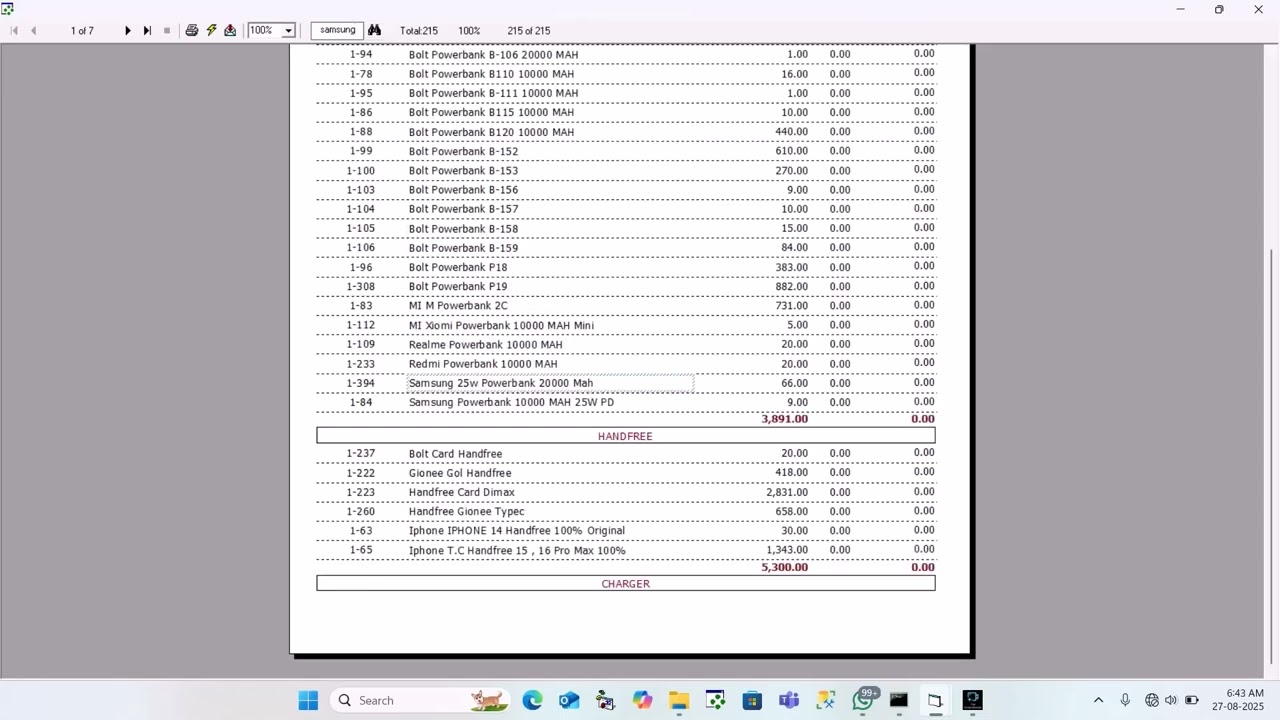Click Realme Powerbank 10000 MAH row
The height and width of the screenshot is (720, 1280).
485,345
